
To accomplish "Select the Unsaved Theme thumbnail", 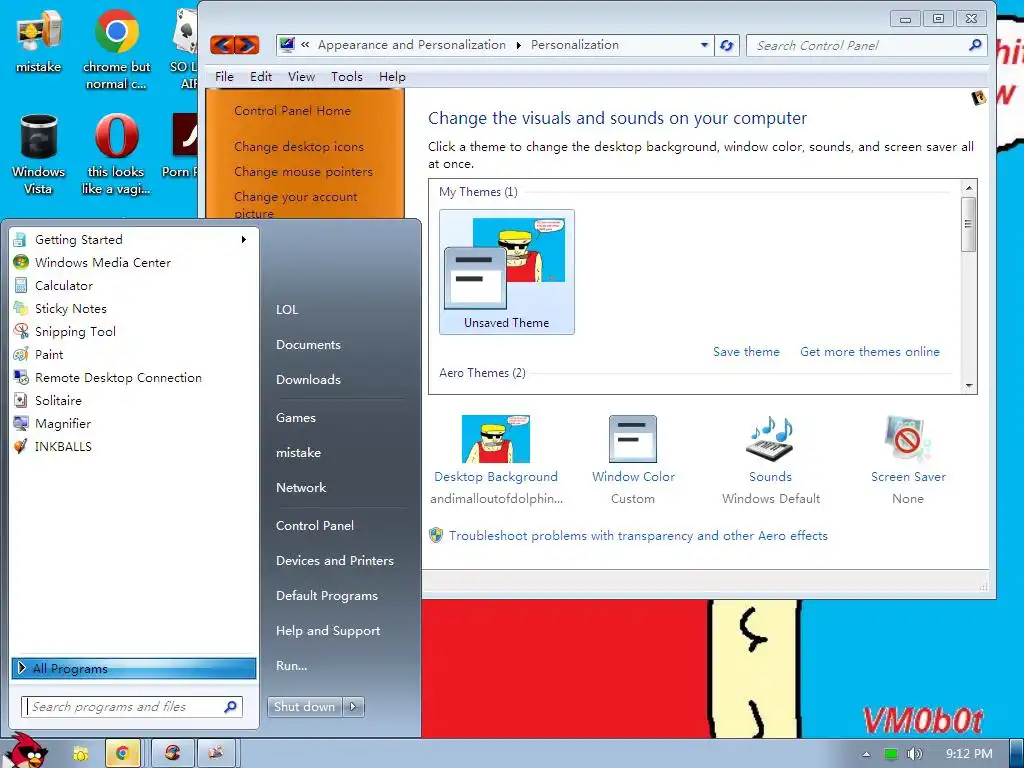I will [x=507, y=272].
